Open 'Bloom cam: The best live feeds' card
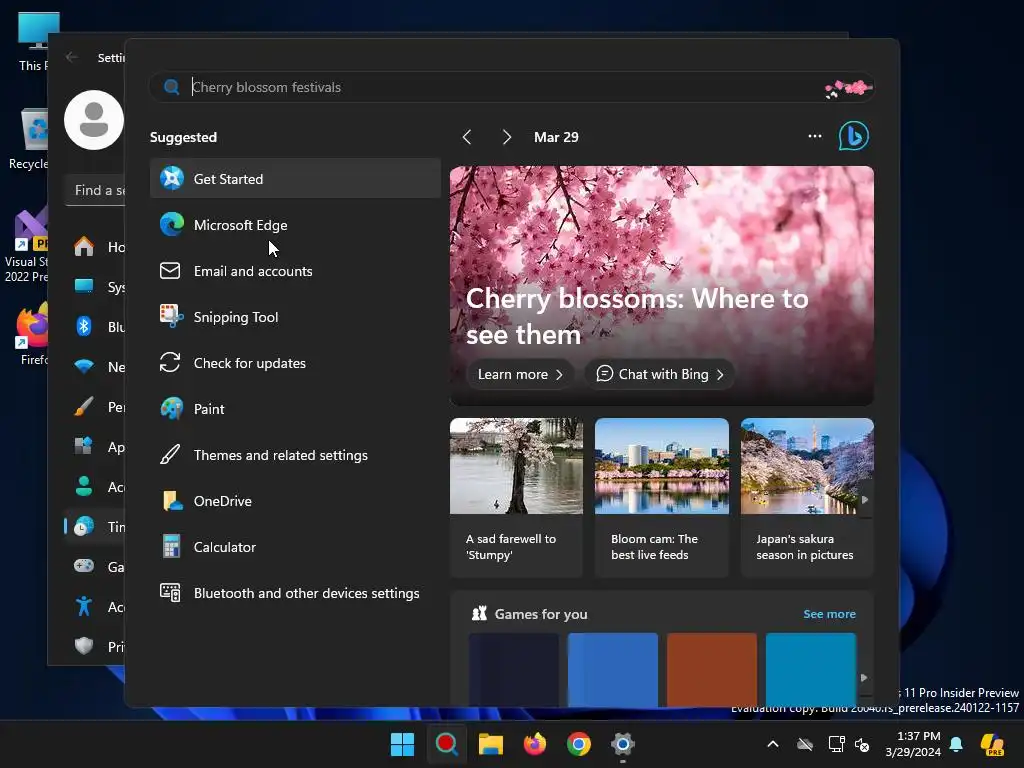Viewport: 1024px width, 768px height. (662, 497)
